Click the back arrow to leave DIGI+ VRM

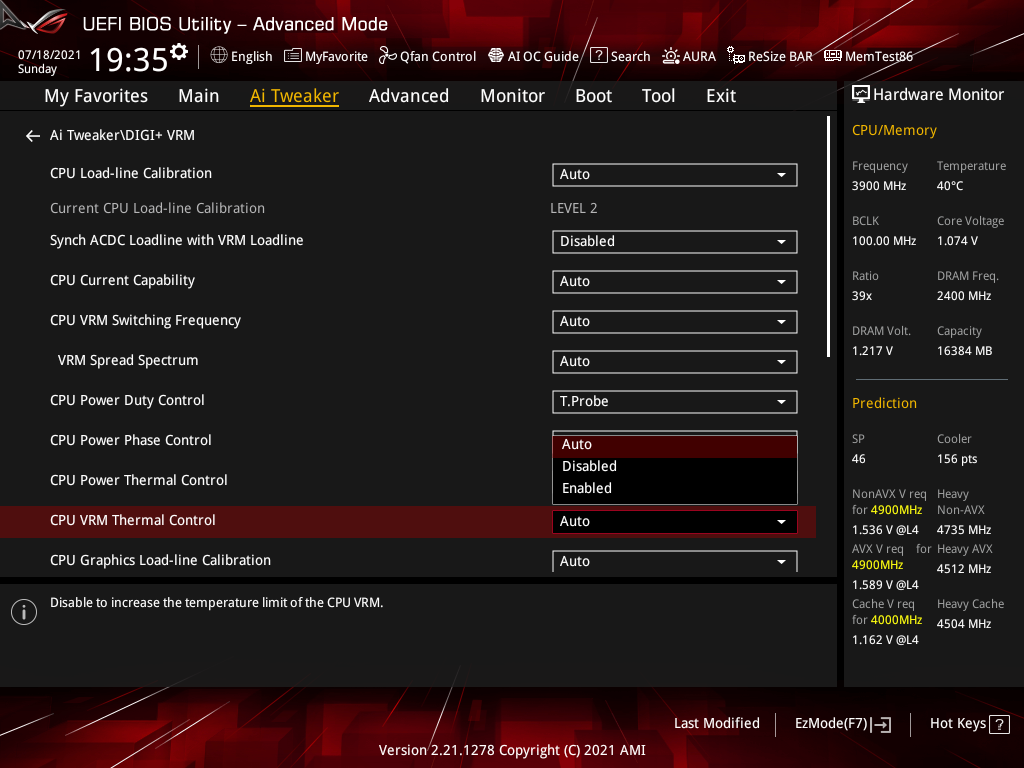pos(32,135)
